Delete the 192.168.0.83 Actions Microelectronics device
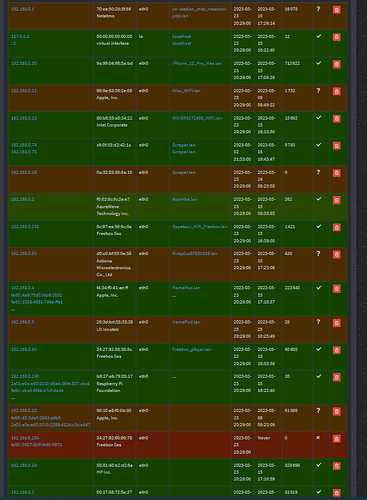367x500 pixels. point(337,255)
